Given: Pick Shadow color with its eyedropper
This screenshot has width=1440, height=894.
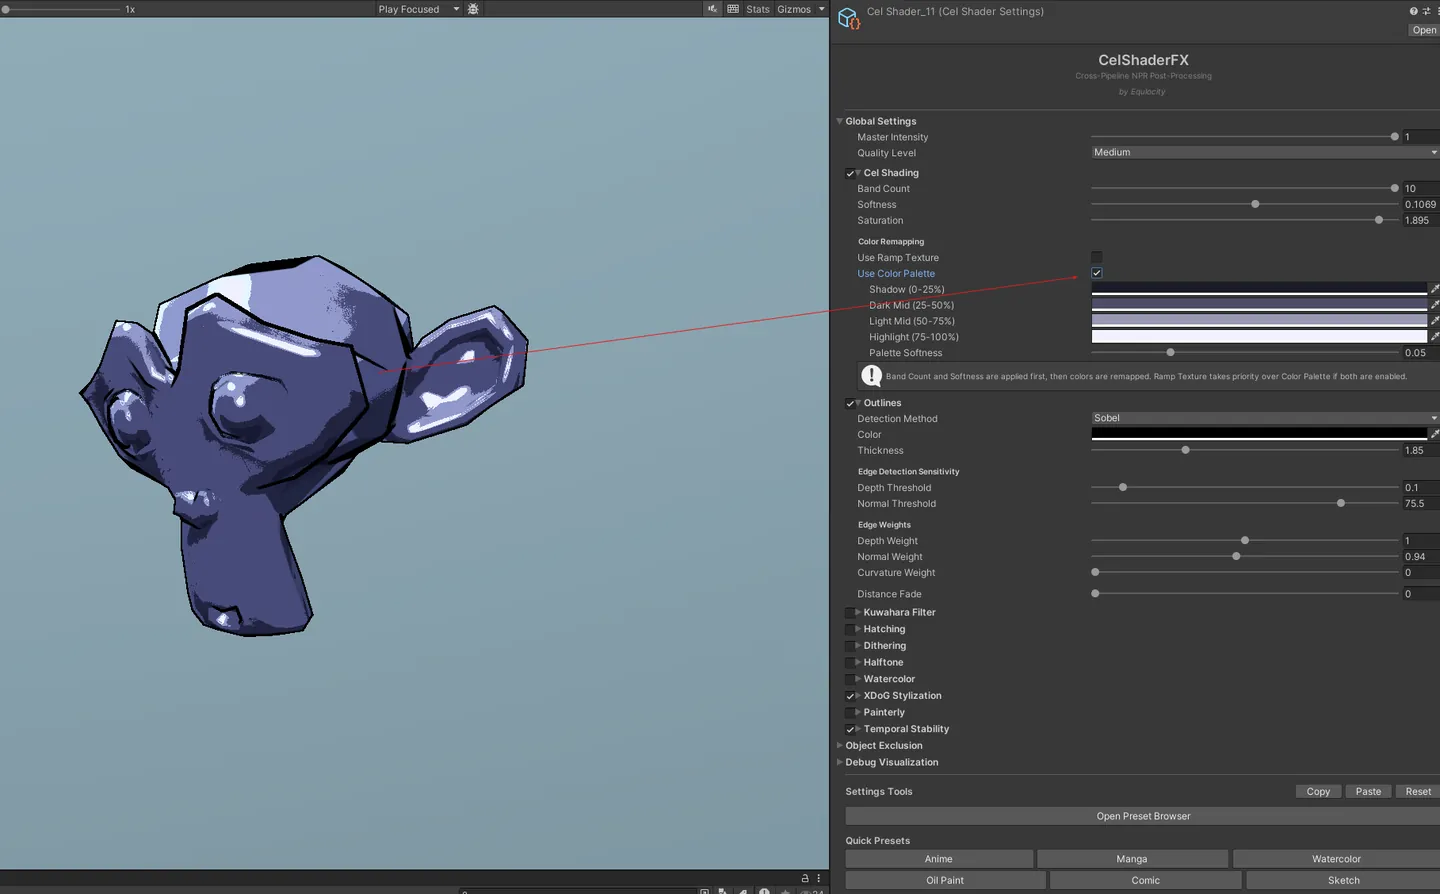Looking at the screenshot, I should tap(1434, 289).
